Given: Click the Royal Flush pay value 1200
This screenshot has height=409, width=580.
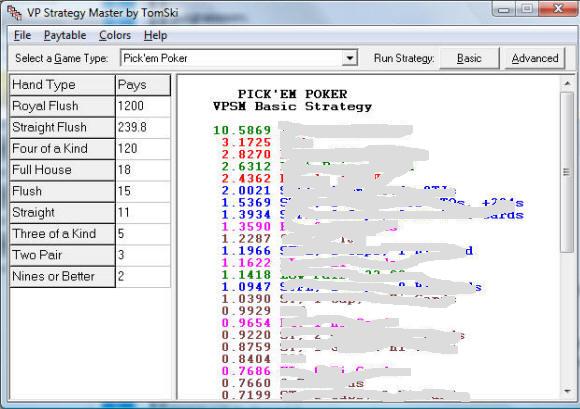Looking at the screenshot, I should coord(143,106).
